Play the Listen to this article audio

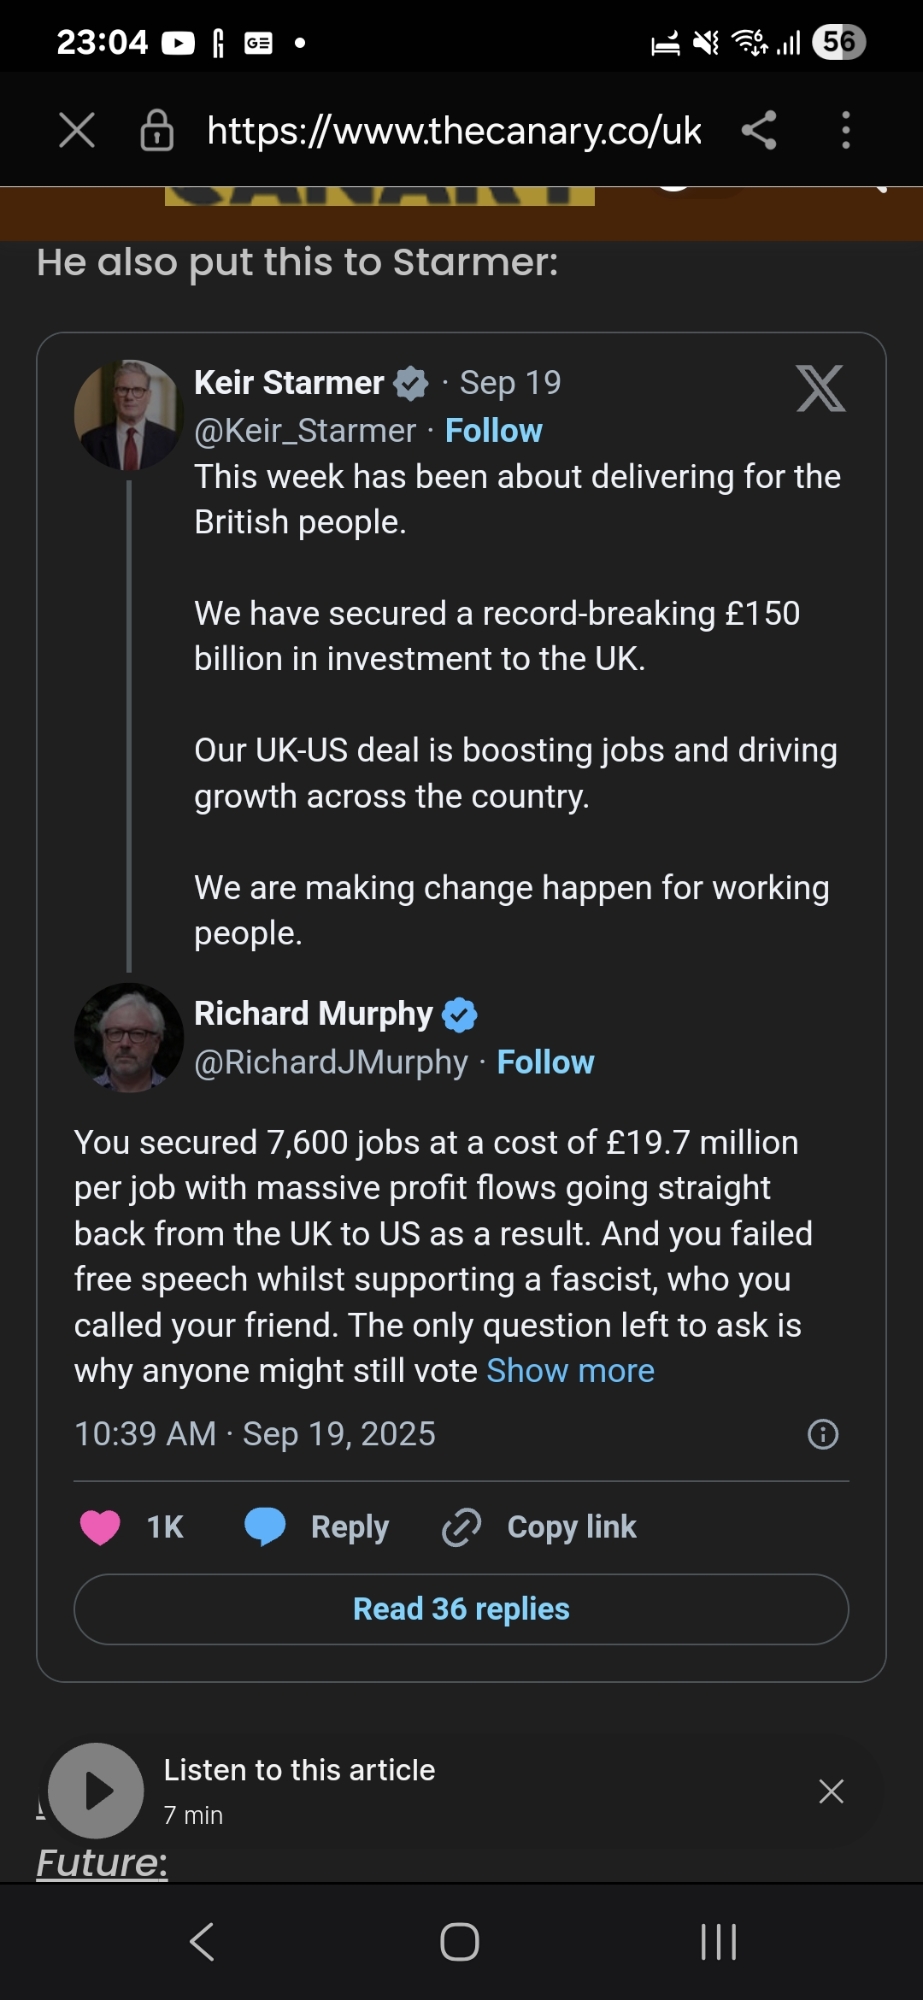click(97, 1790)
